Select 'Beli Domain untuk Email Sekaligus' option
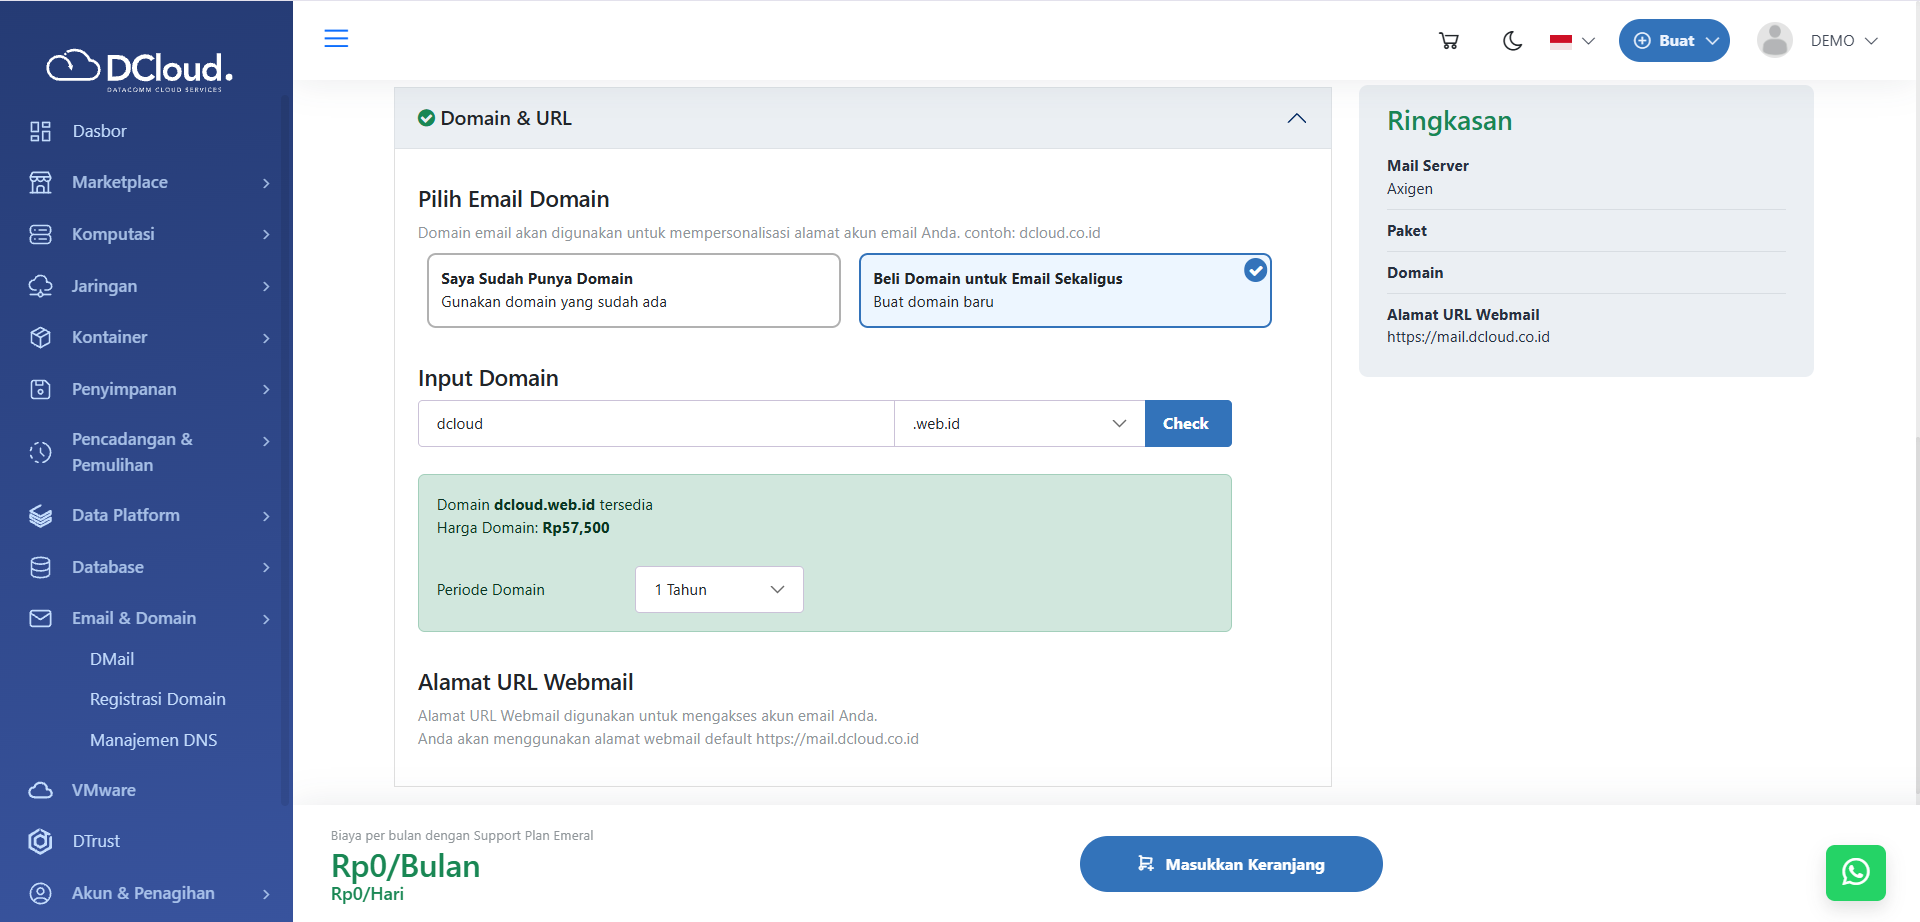The height and width of the screenshot is (922, 1920). tap(1064, 290)
